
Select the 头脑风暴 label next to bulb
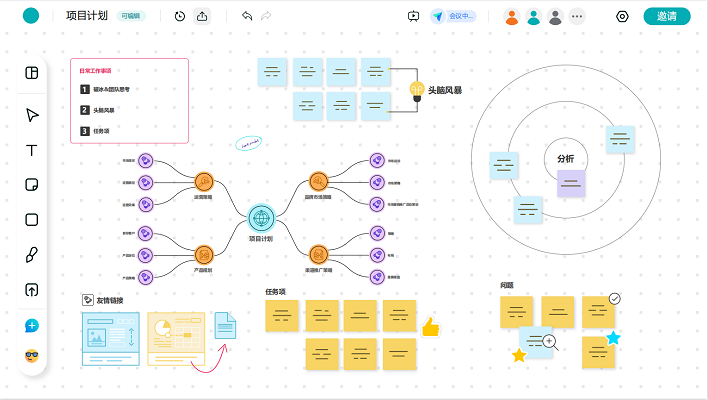(x=445, y=90)
